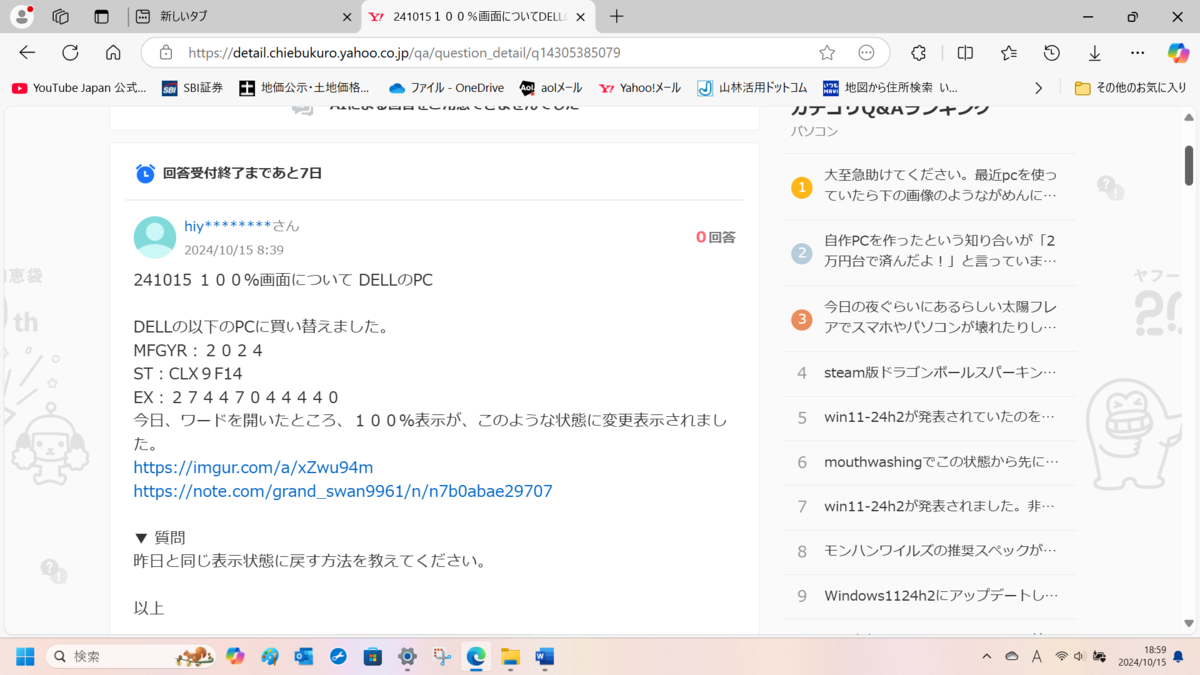Viewport: 1200px width, 675px height.
Task: Open the notification bell icon
Action: 1178,657
